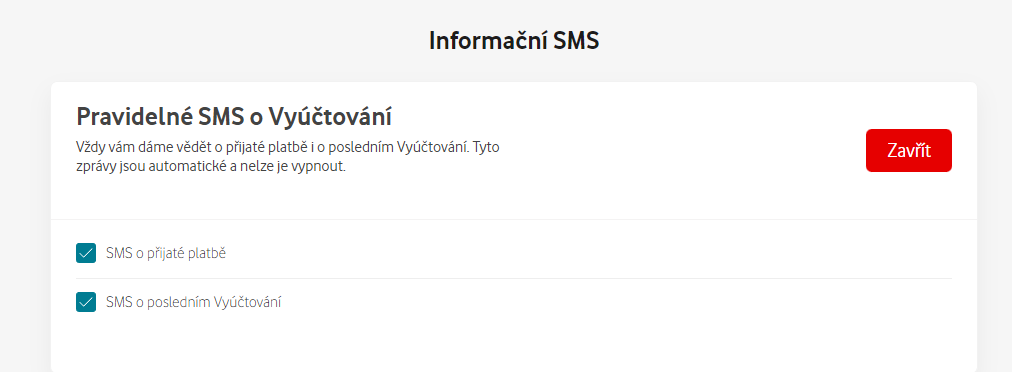This screenshot has width=1012, height=372.
Task: Toggle the SMS o přijaté platbě checkbox
Action: [86, 253]
